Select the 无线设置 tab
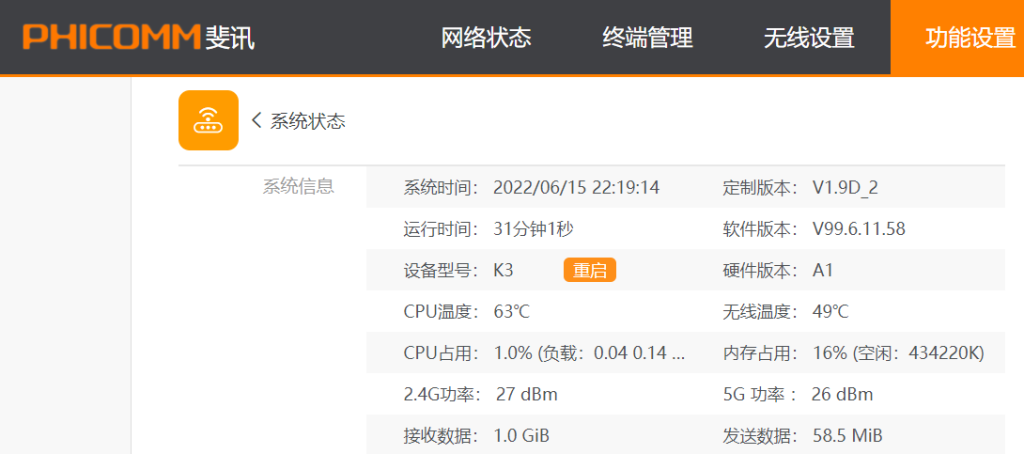 pyautogui.click(x=808, y=38)
